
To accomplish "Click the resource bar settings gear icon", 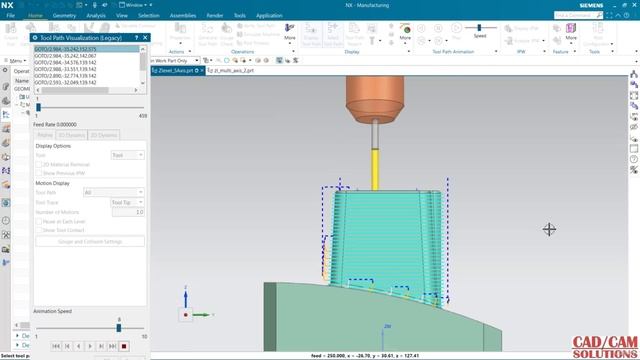I will (x=5, y=70).
